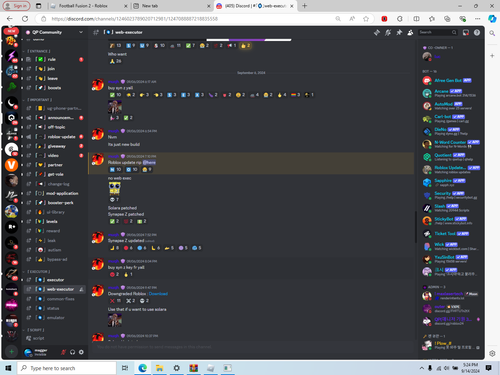
Task: Open the executor channel
Action: click(x=55, y=280)
